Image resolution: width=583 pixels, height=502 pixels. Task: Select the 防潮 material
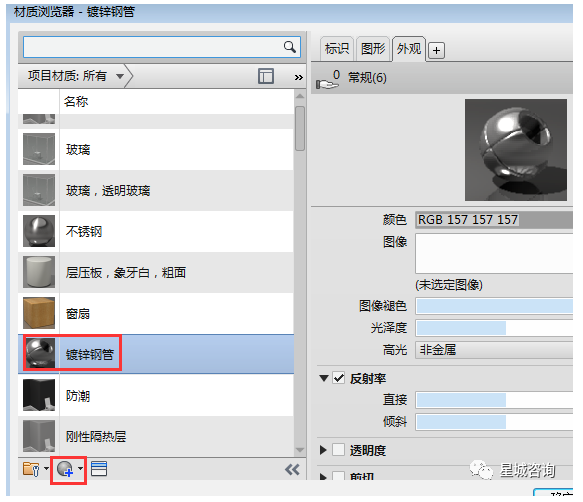point(156,395)
